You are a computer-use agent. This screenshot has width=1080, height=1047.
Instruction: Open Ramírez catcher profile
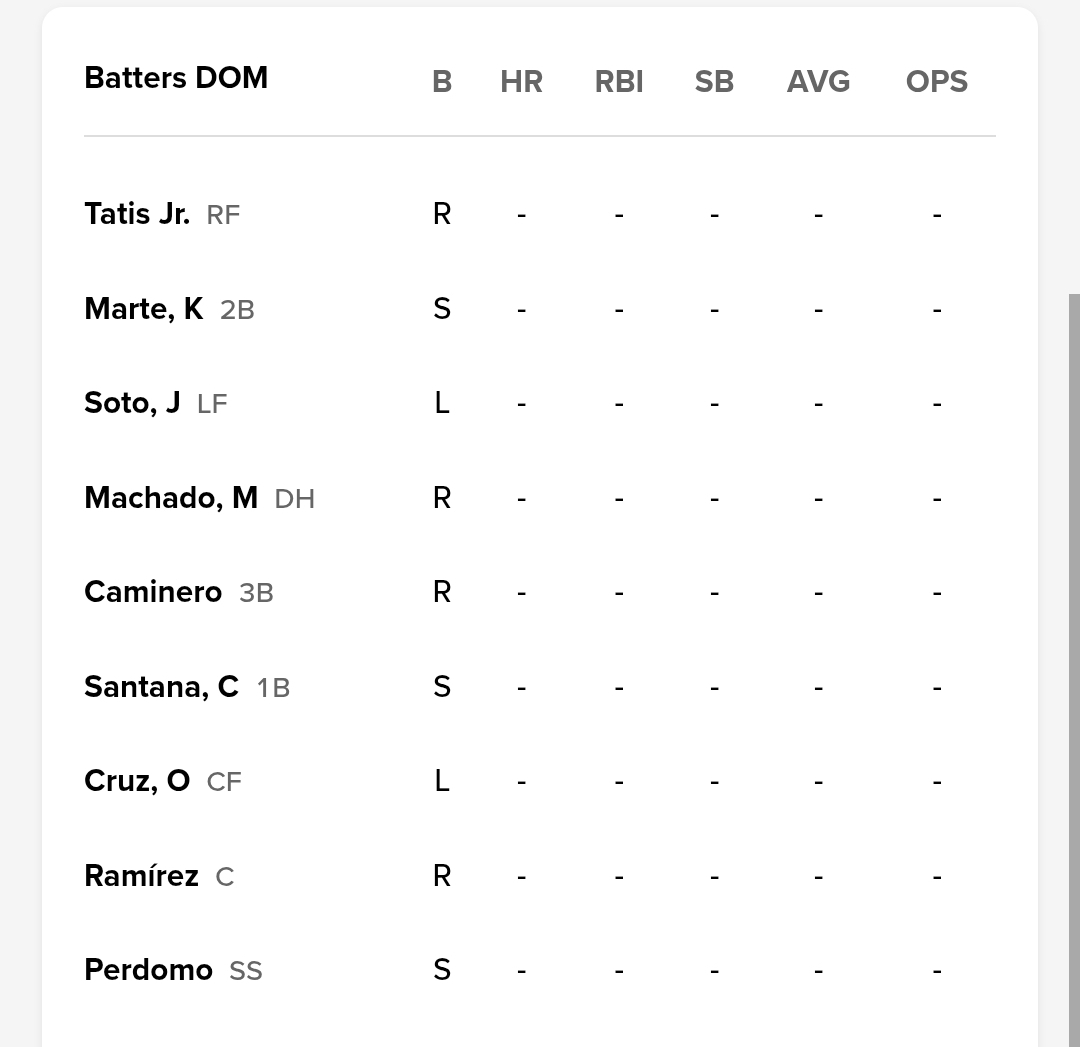(x=141, y=876)
